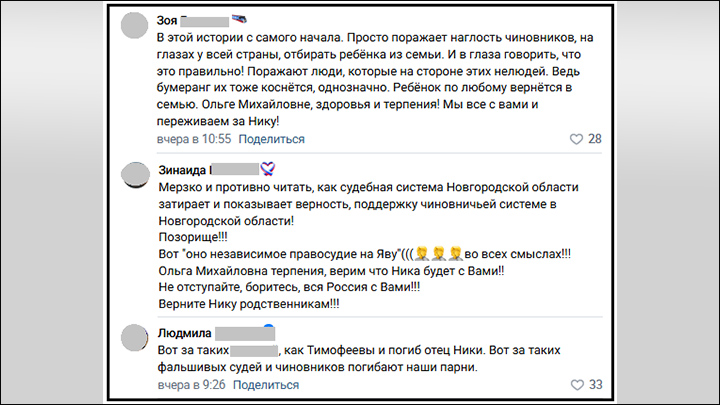Screen dimensions: 720x405
Task: Click the train emoji beside Зоя's name
Action: 239,19
